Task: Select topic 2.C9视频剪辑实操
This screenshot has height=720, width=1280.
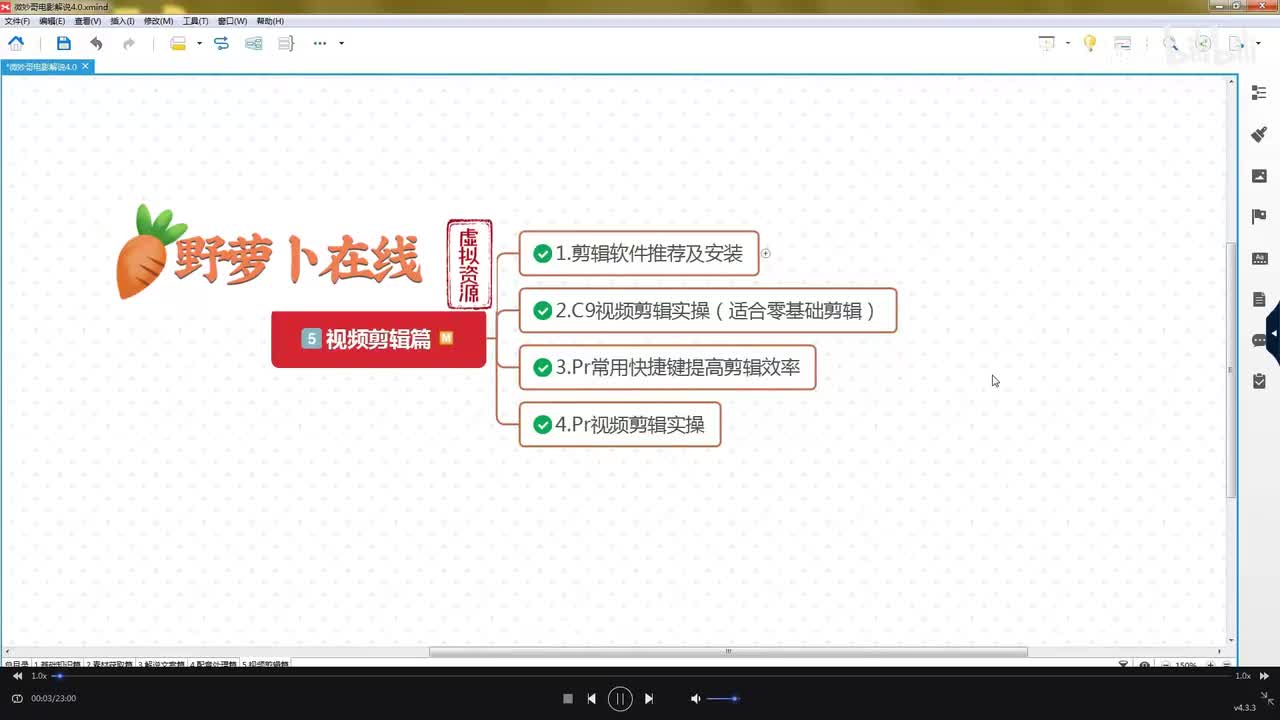Action: pyautogui.click(x=708, y=310)
